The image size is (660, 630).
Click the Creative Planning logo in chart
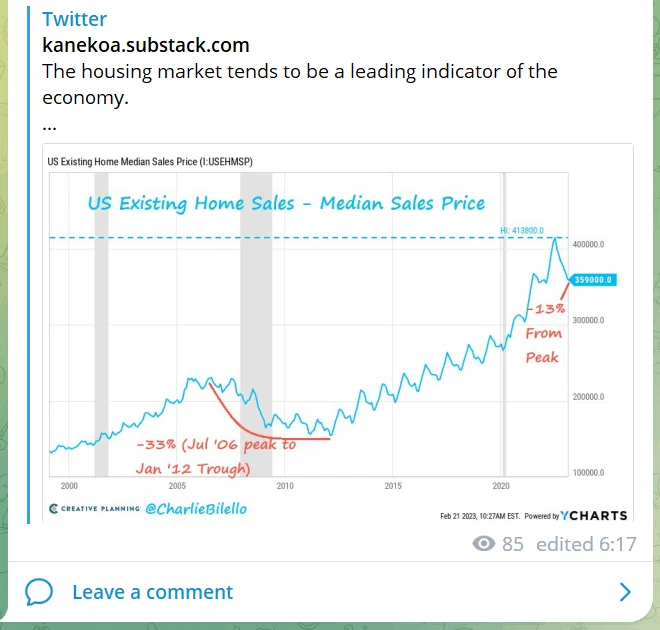point(95,508)
